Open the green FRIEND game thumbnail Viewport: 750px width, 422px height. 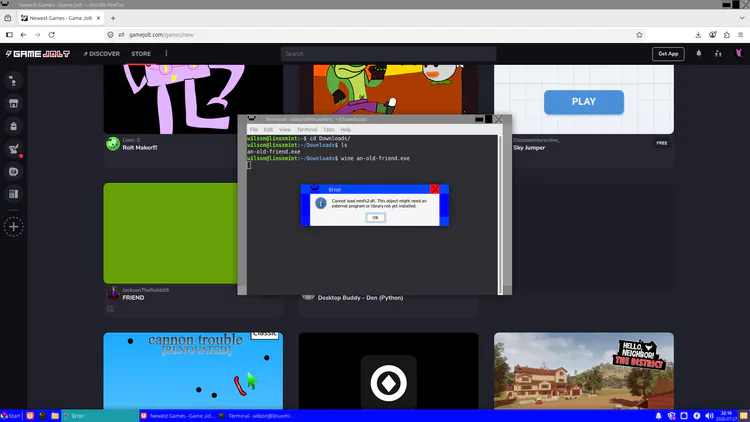(x=170, y=233)
